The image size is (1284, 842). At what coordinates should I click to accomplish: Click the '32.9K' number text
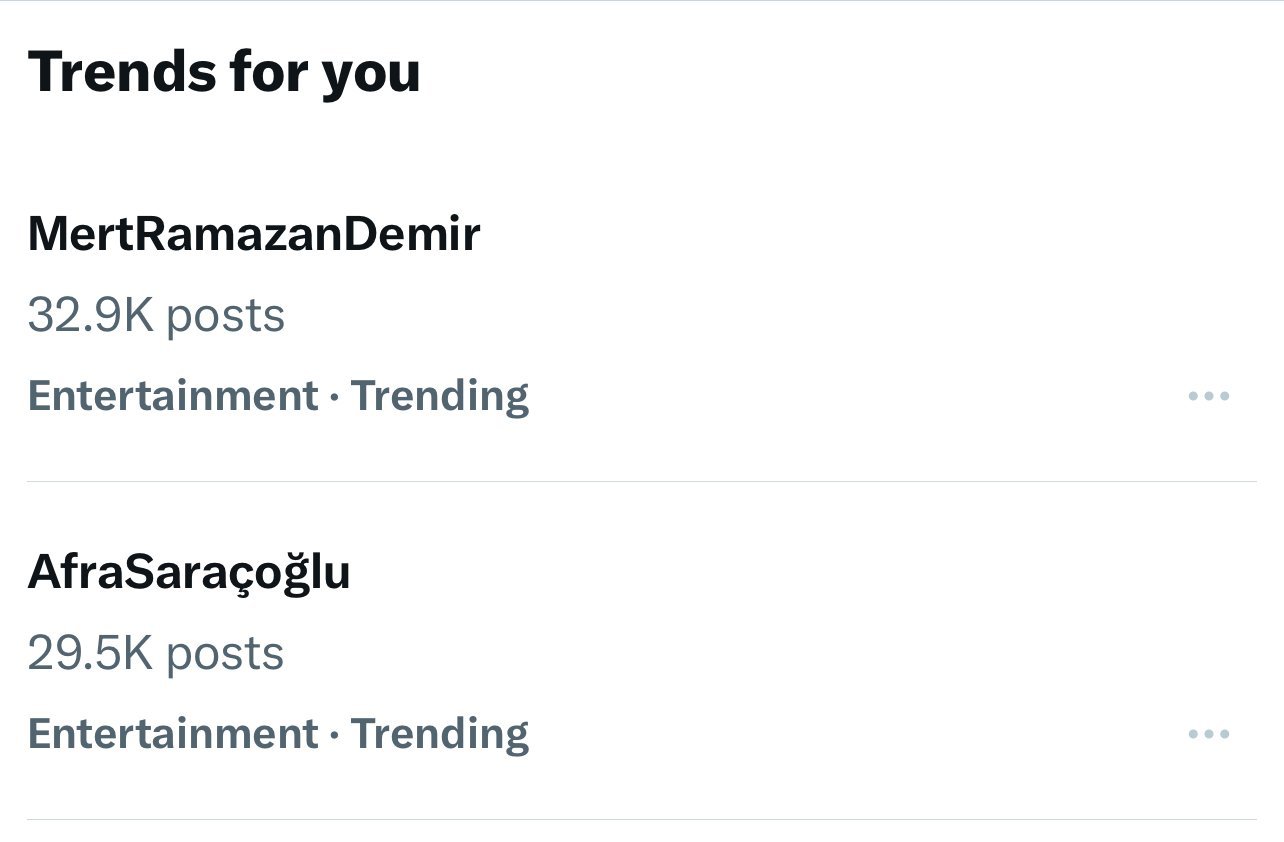90,315
